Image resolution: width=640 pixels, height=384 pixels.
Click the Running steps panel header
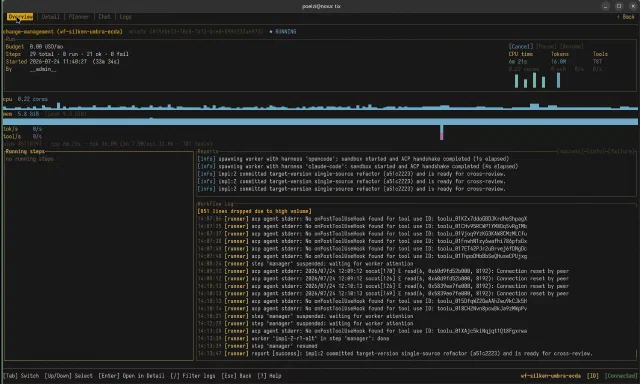25,151
